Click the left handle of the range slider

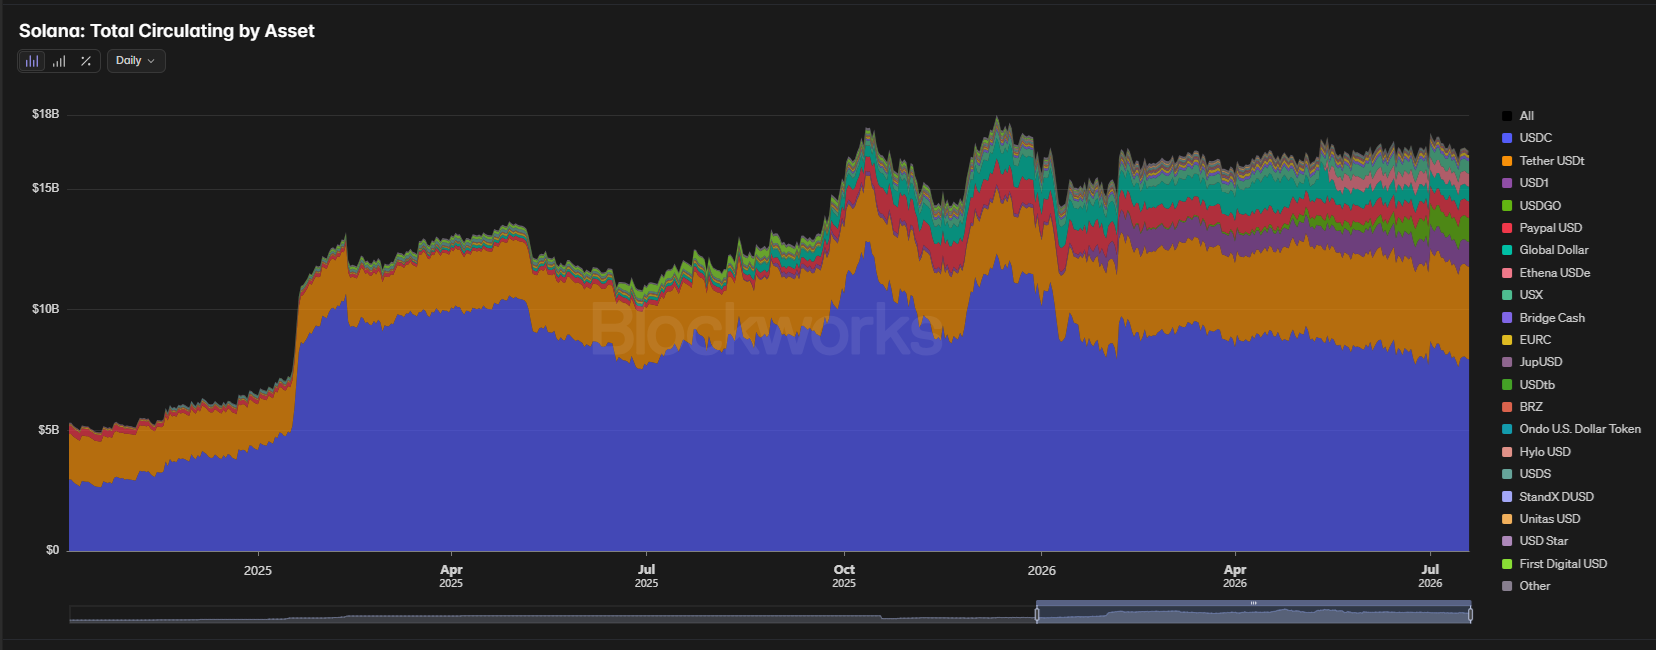coord(1037,615)
